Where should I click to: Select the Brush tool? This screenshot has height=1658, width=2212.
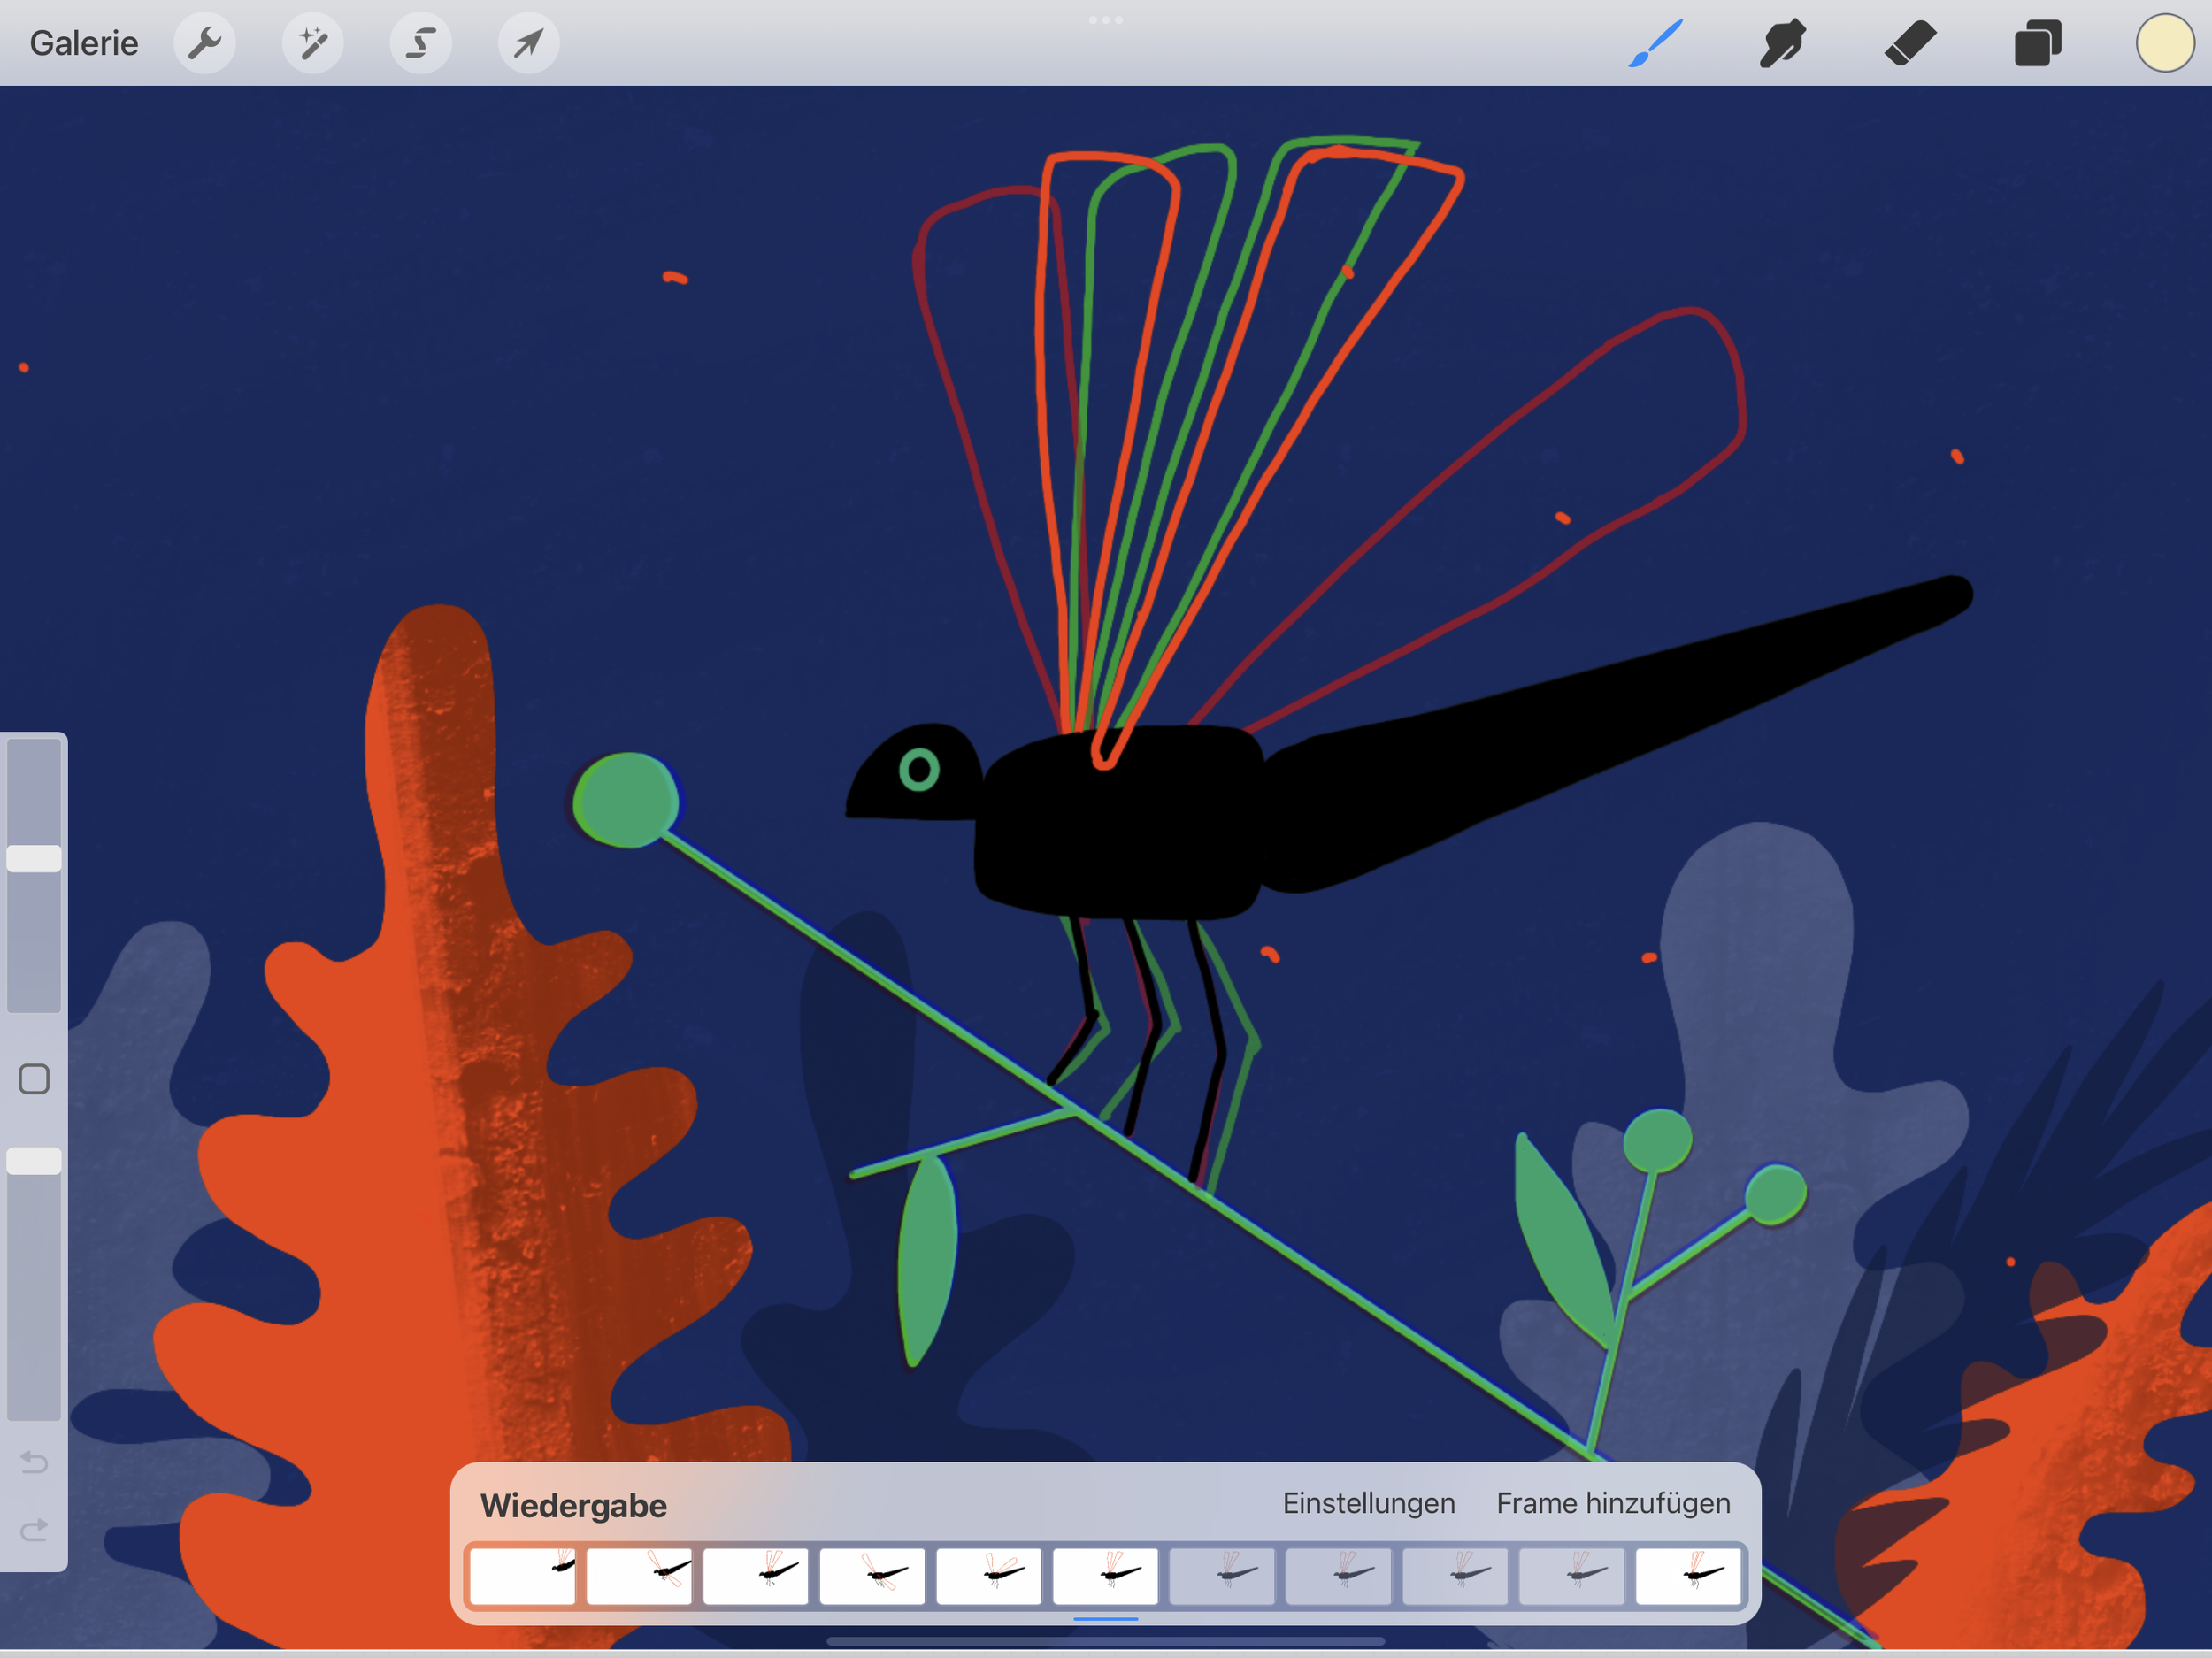click(1655, 43)
